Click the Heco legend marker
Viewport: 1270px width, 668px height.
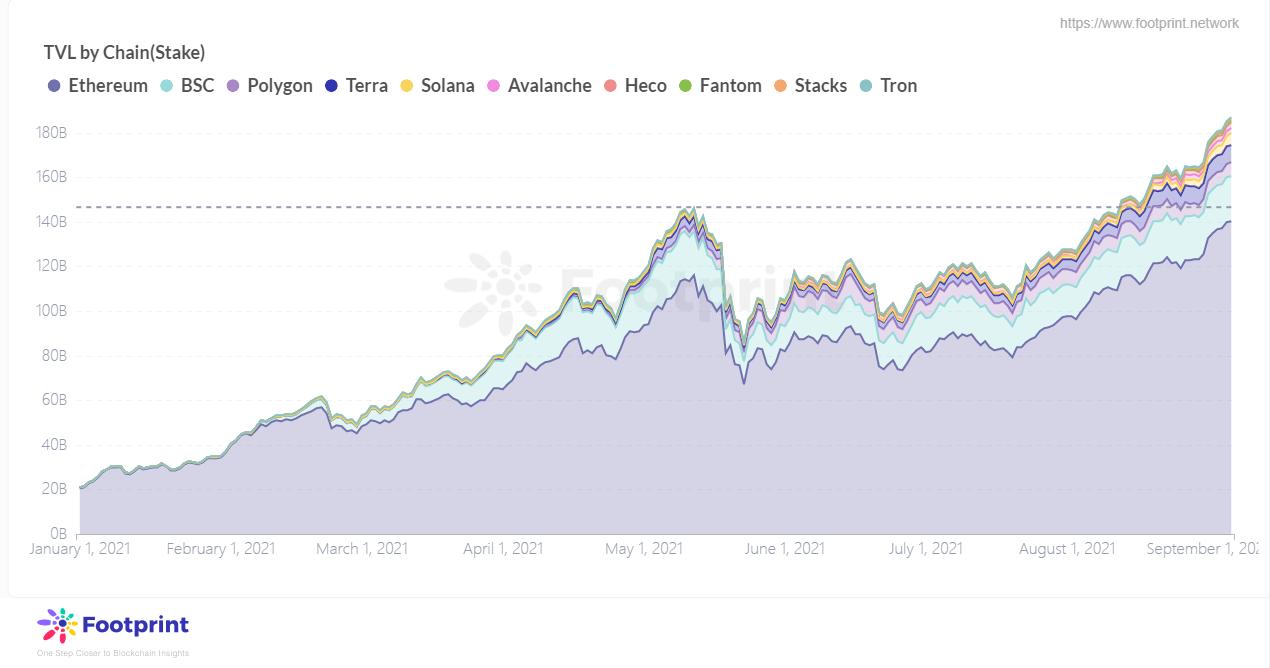tap(611, 86)
